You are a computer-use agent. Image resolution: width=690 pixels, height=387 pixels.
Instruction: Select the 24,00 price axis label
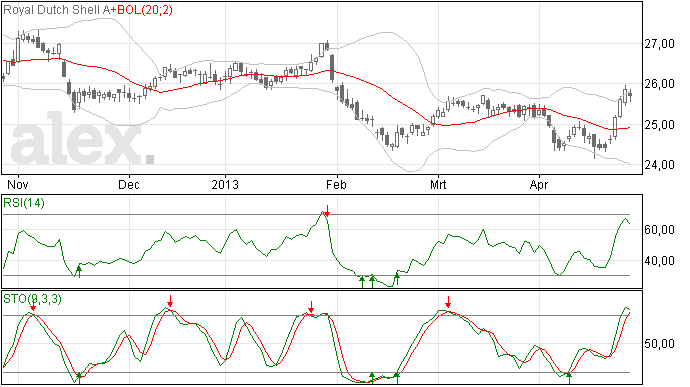[x=659, y=165]
